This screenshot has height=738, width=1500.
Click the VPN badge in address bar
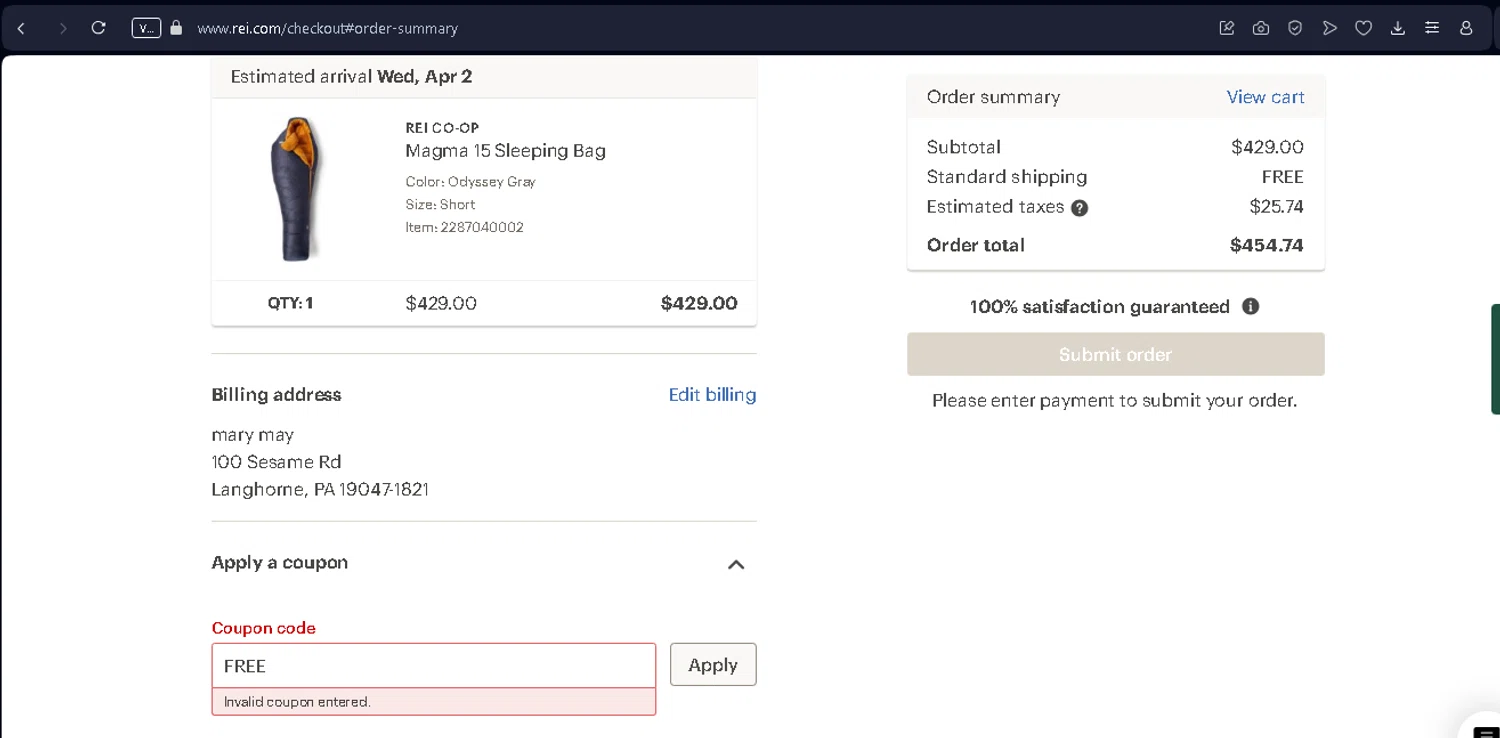click(x=146, y=28)
